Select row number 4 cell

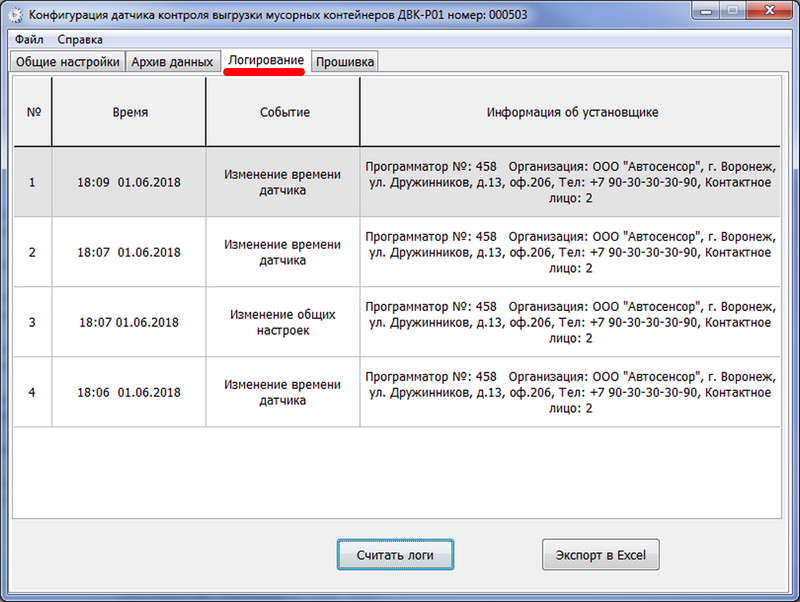(x=33, y=392)
